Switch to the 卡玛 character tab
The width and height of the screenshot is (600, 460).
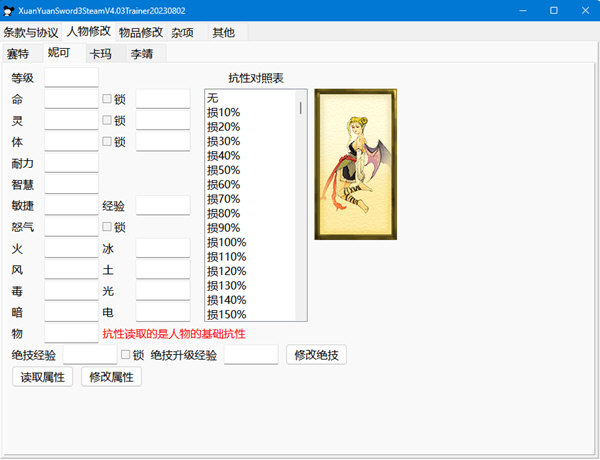point(101,54)
